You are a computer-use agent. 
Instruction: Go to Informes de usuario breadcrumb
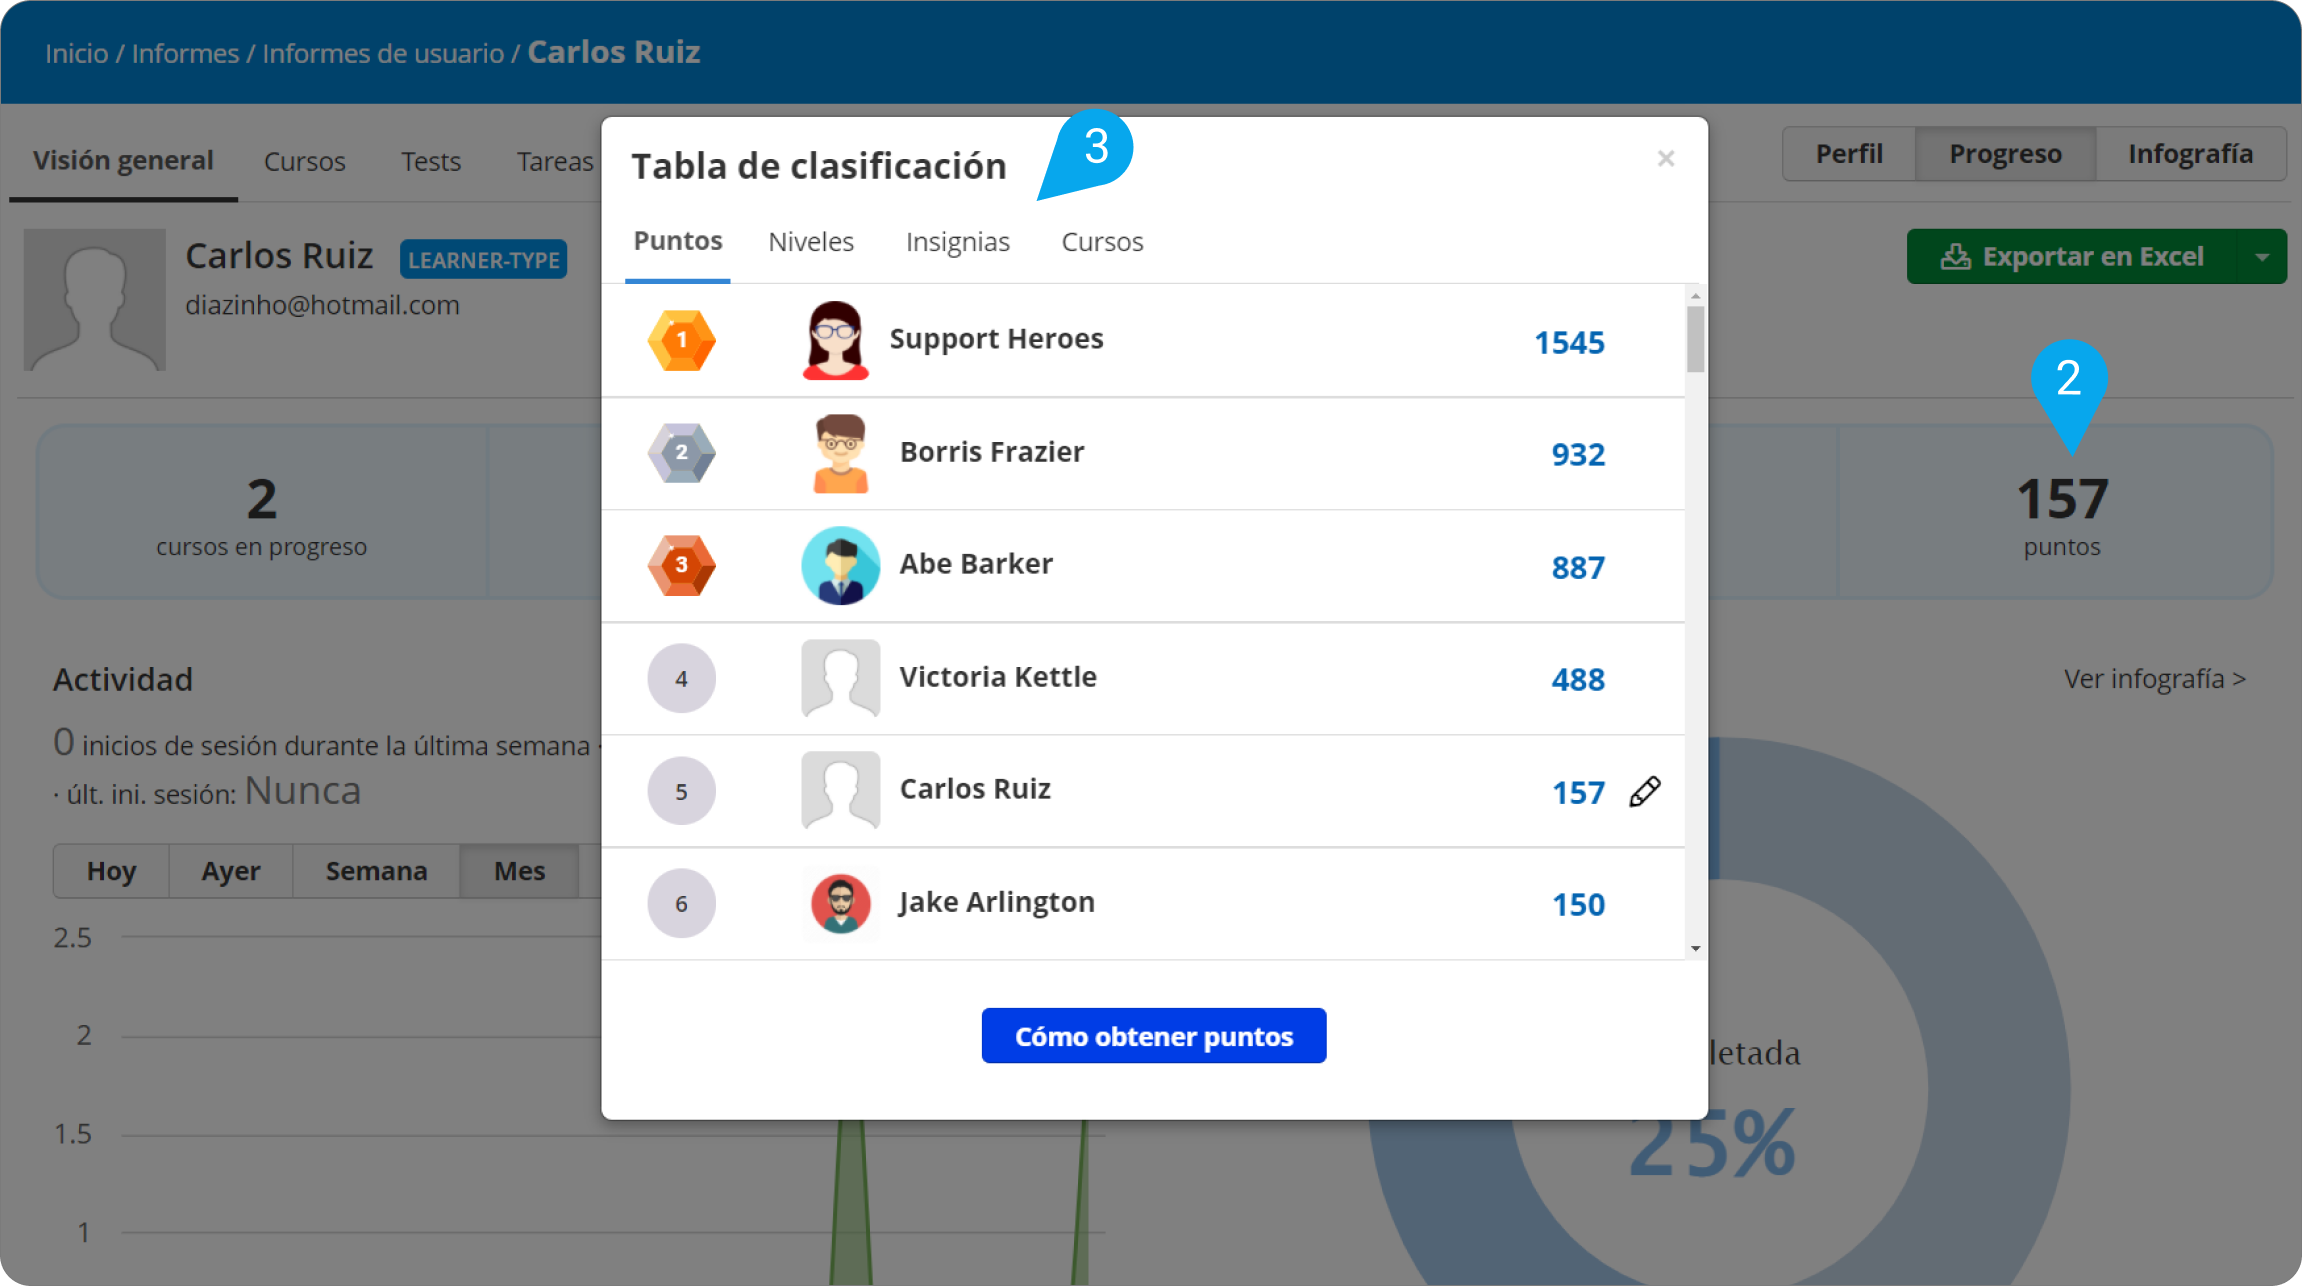coord(383,53)
